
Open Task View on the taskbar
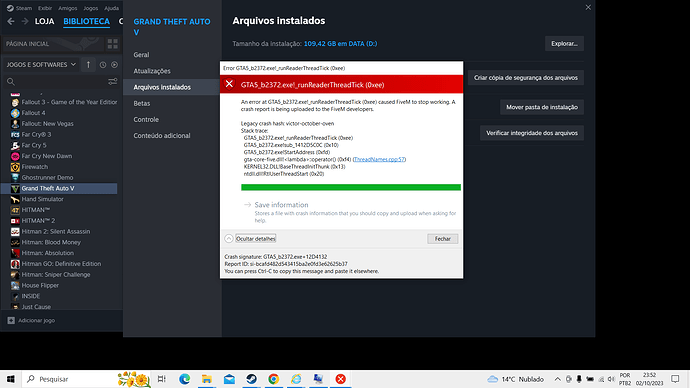tap(162, 379)
